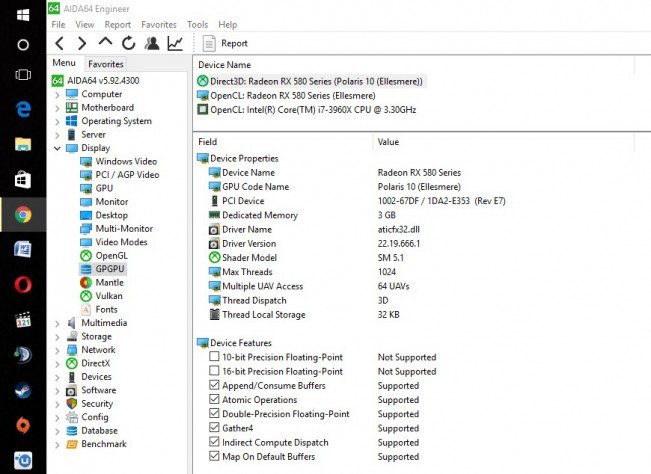
Task: Click the Config icon in the tree
Action: click(x=72, y=417)
